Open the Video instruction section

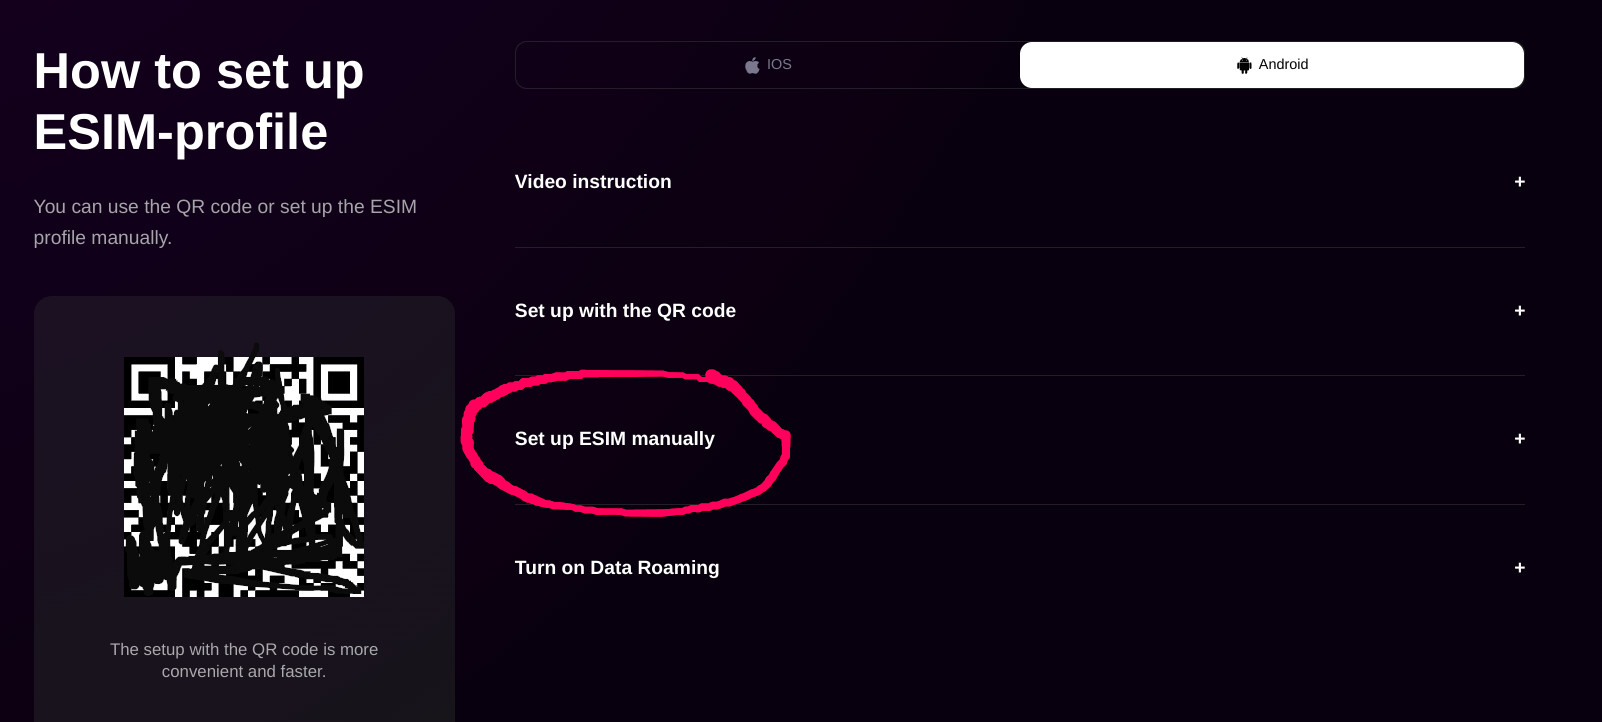click(x=1019, y=182)
